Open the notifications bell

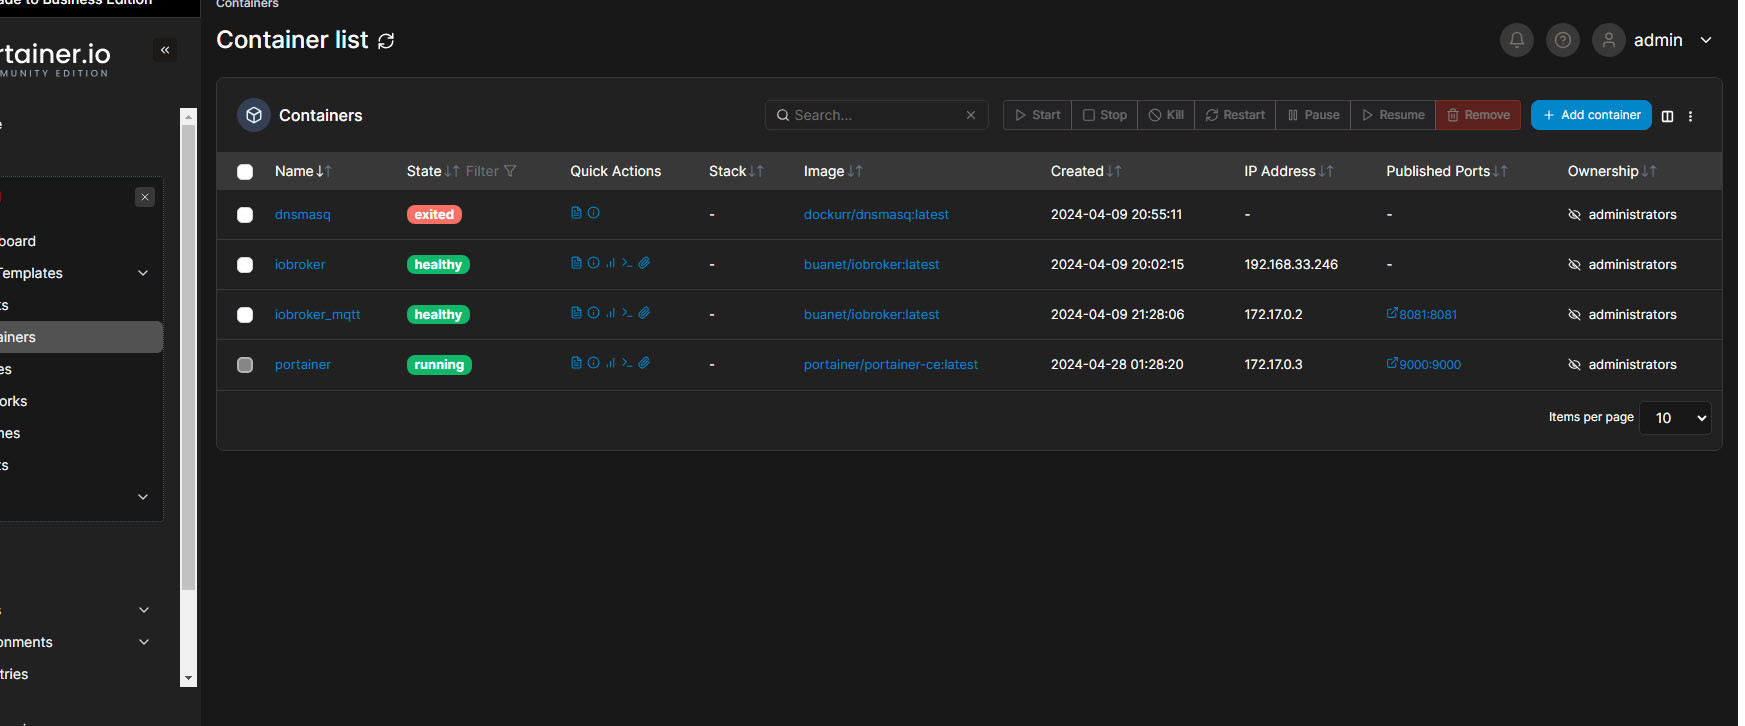[x=1516, y=40]
